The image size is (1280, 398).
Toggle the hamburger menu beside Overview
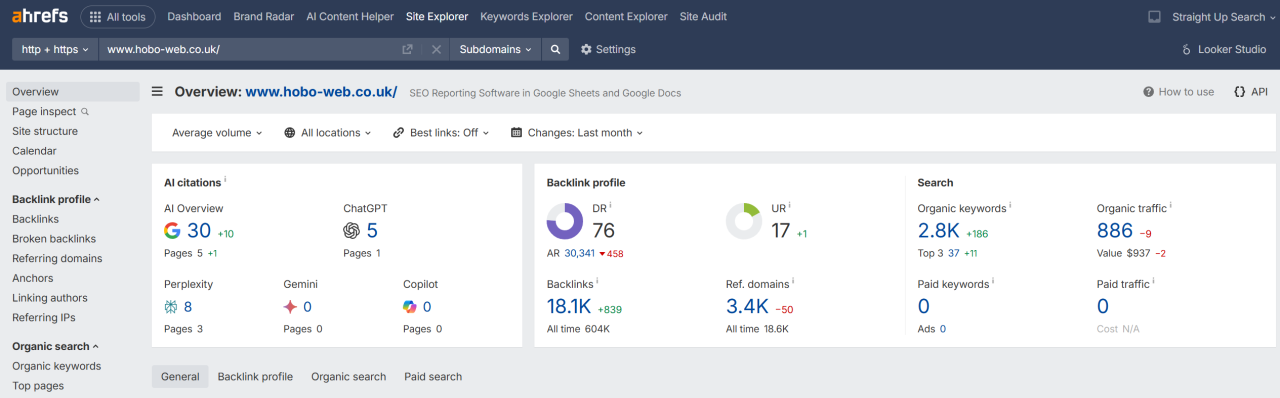pyautogui.click(x=157, y=92)
